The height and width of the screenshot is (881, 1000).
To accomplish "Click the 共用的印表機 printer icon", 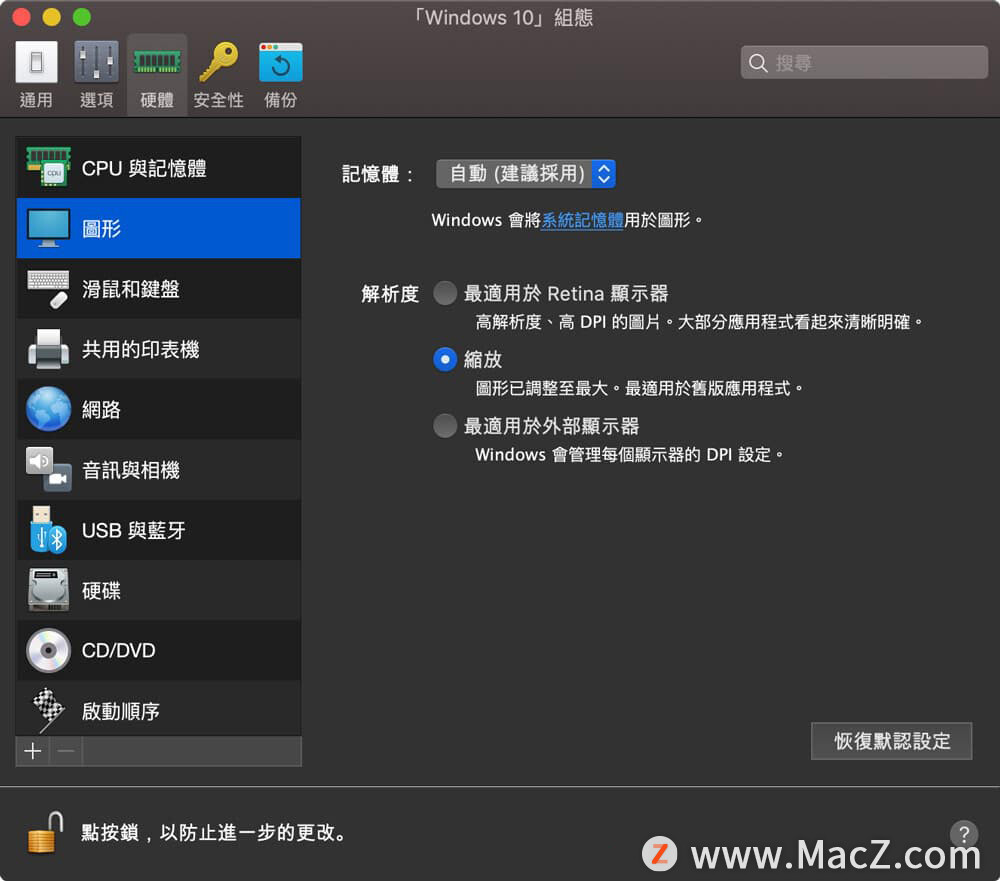I will [x=48, y=349].
